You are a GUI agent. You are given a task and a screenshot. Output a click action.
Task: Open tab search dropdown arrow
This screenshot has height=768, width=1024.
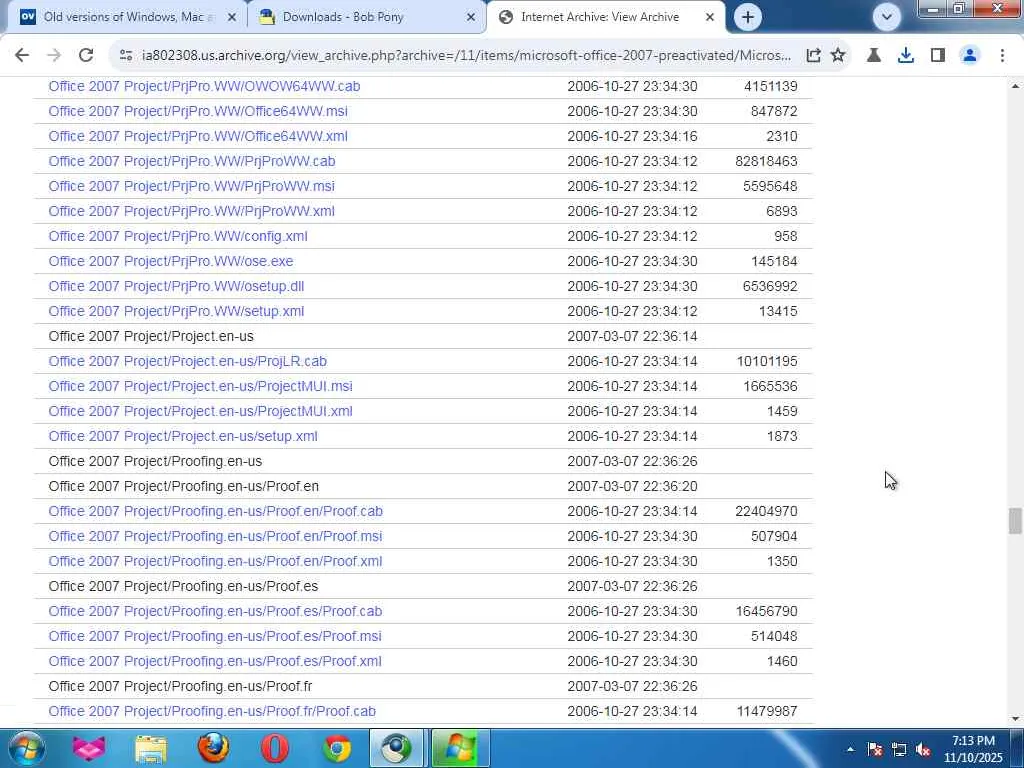click(886, 17)
